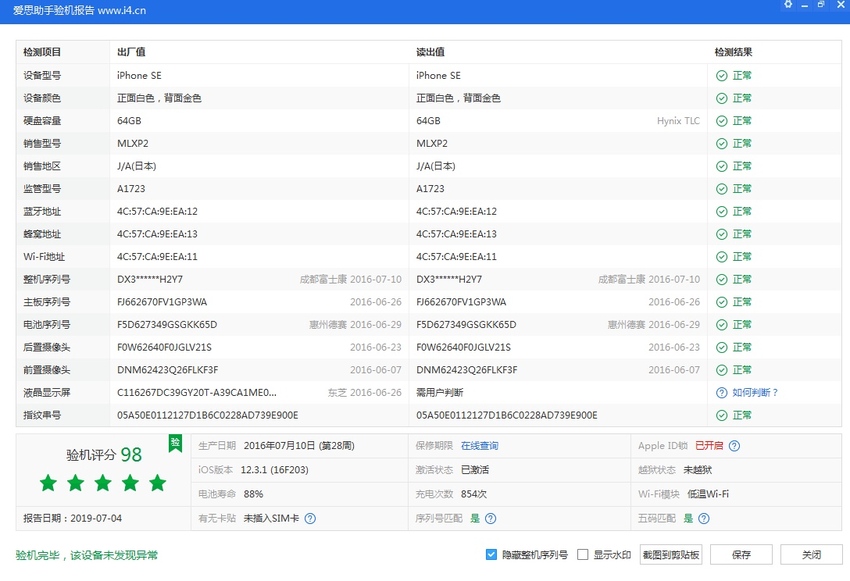The height and width of the screenshot is (581, 850).
Task: Click the help icon beside 序列号匹配
Action: [x=491, y=519]
